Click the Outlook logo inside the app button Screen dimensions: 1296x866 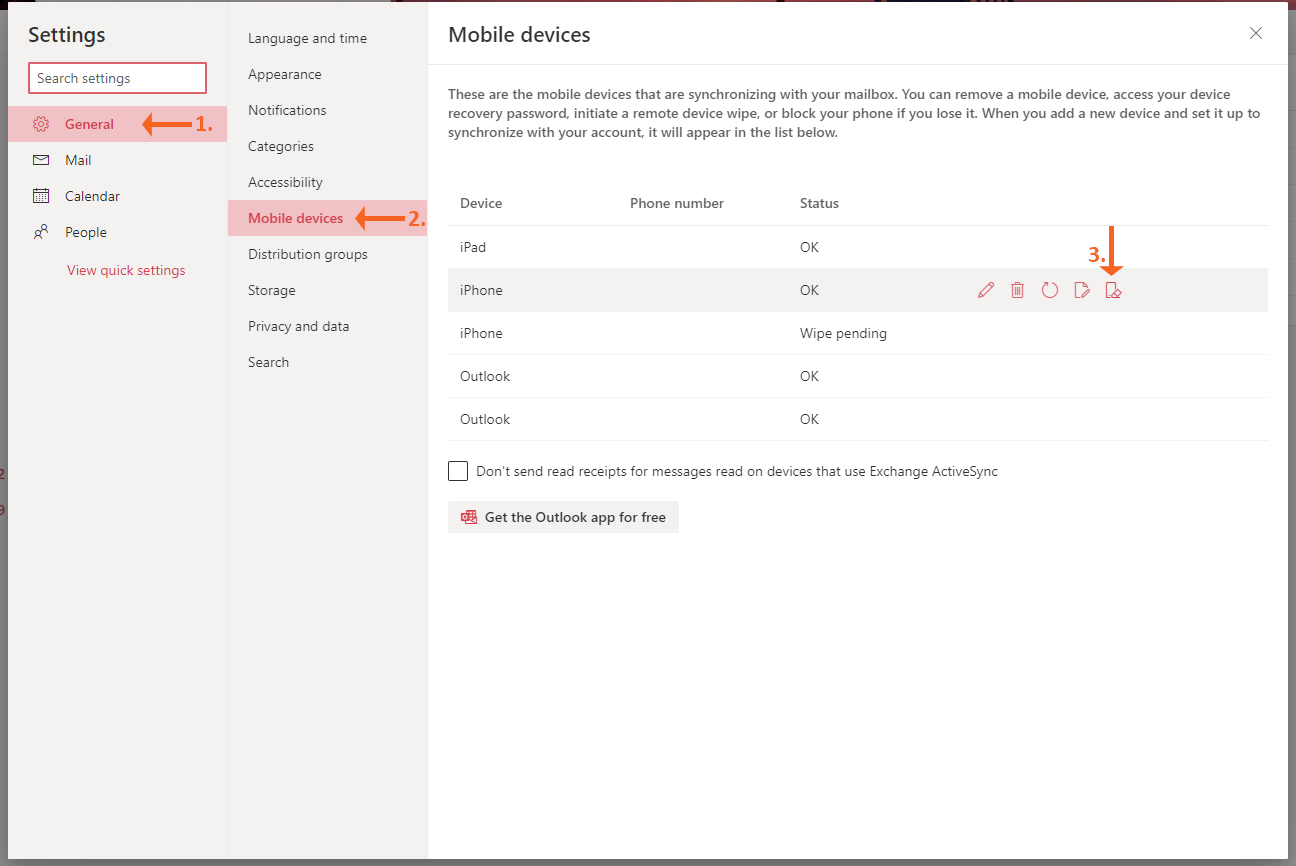(468, 517)
